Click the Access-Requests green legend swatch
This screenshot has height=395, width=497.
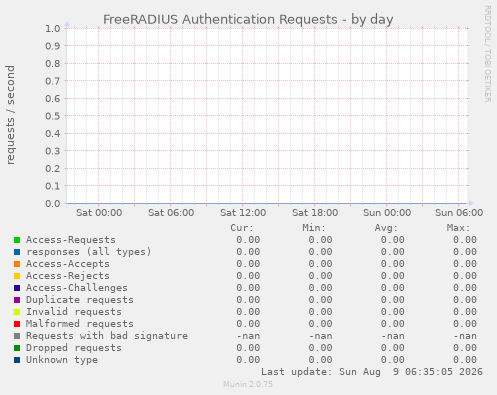click(17, 240)
